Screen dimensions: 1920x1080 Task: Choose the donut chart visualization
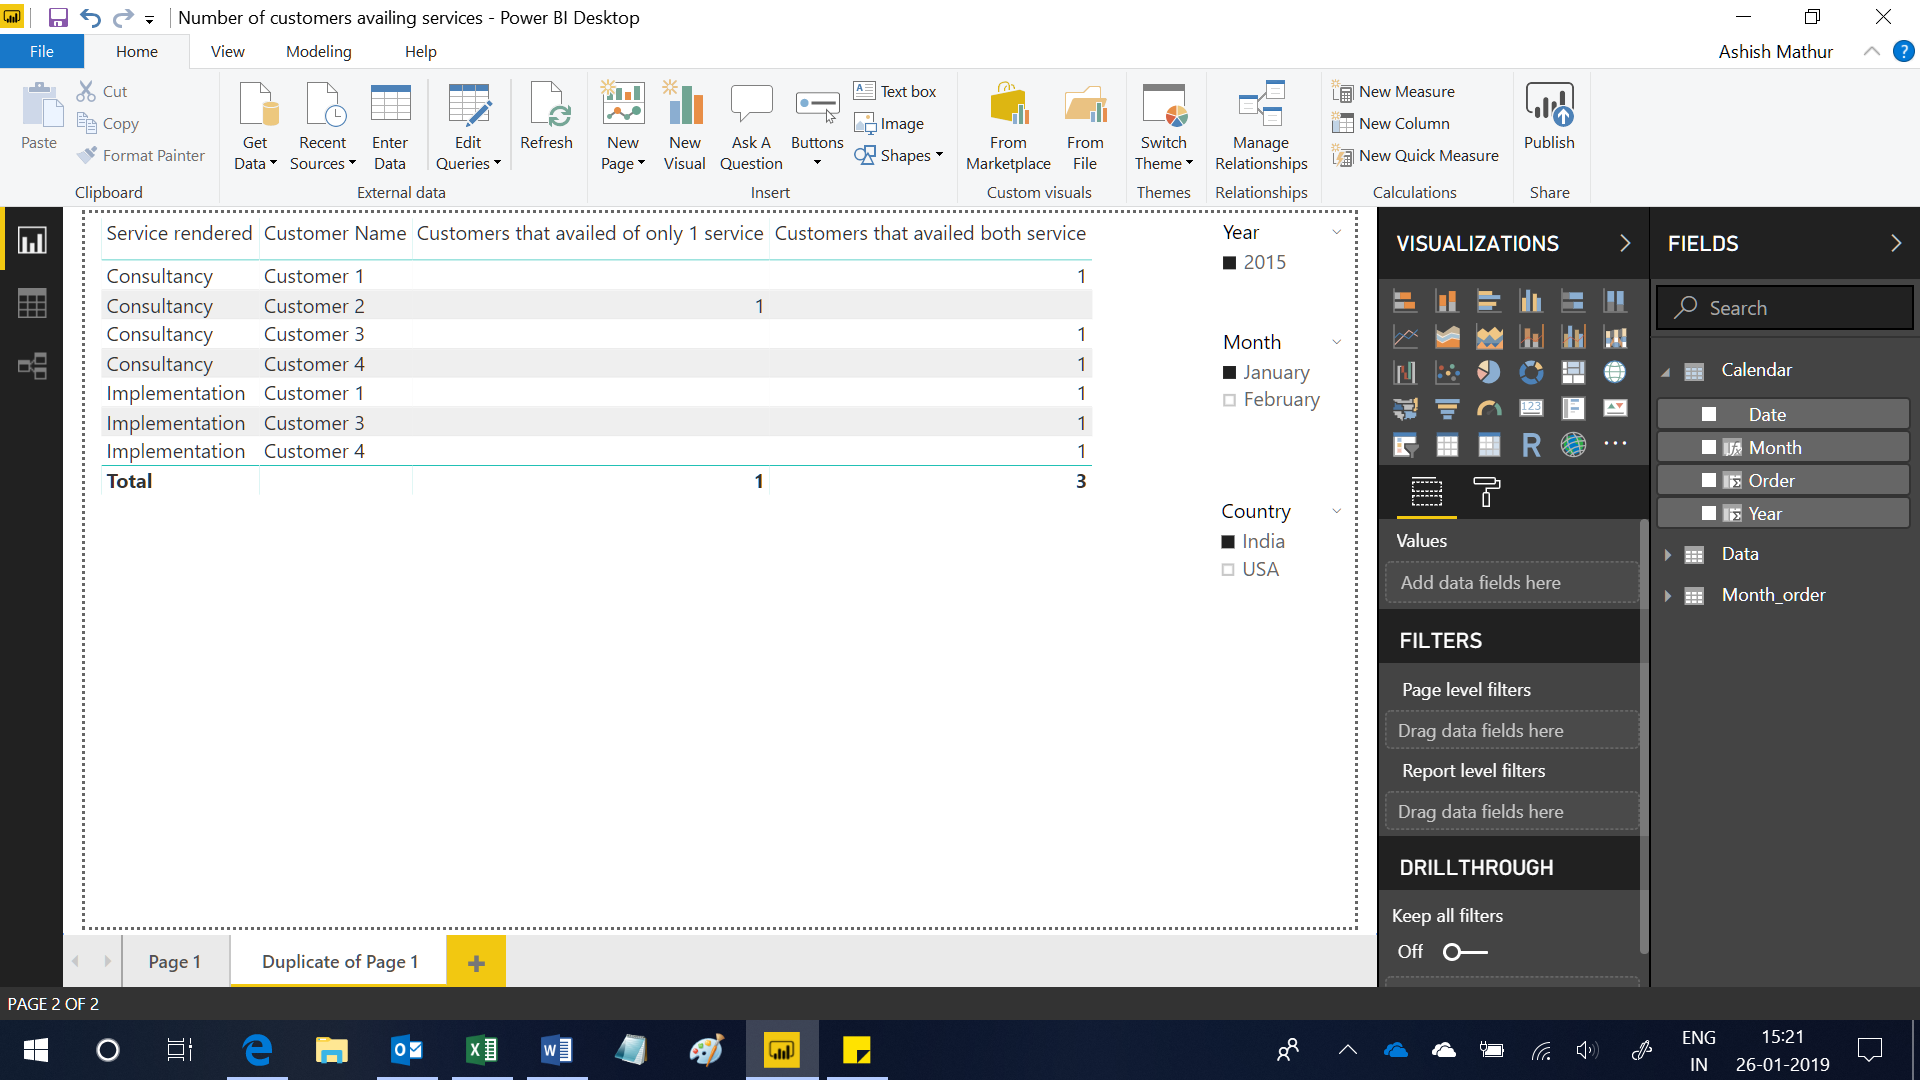[x=1531, y=373]
